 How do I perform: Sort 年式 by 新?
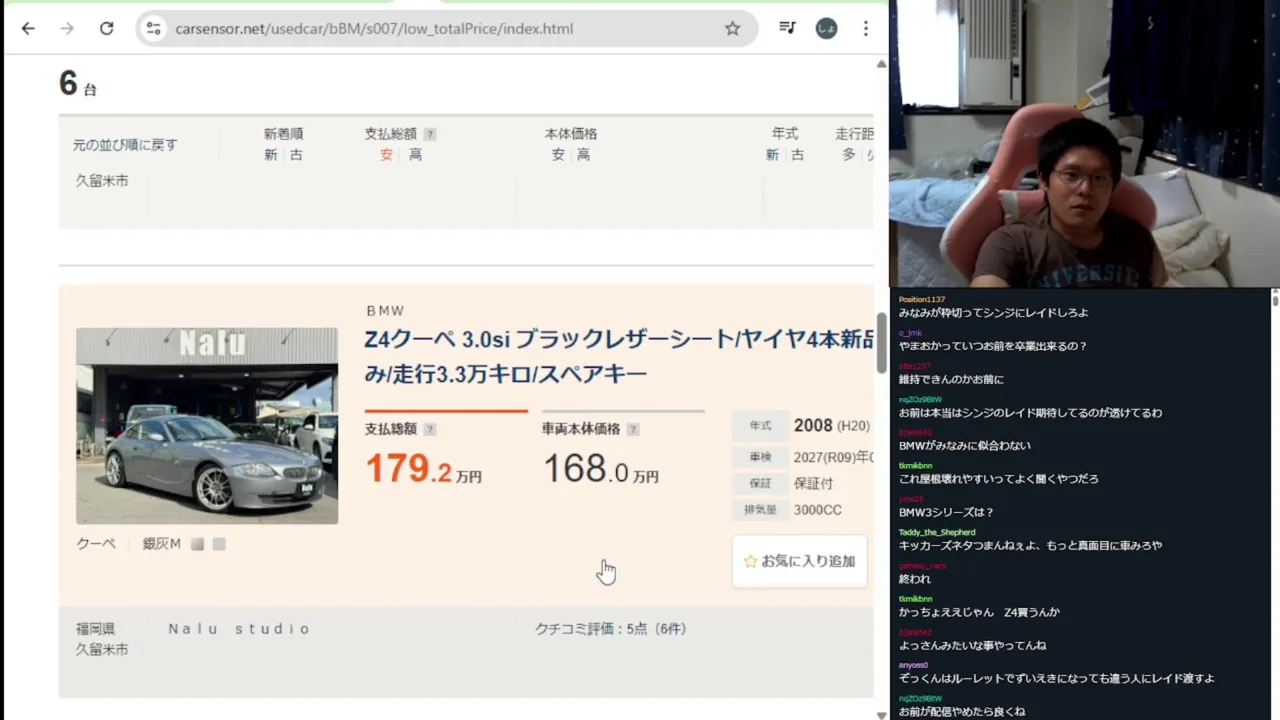(x=772, y=155)
